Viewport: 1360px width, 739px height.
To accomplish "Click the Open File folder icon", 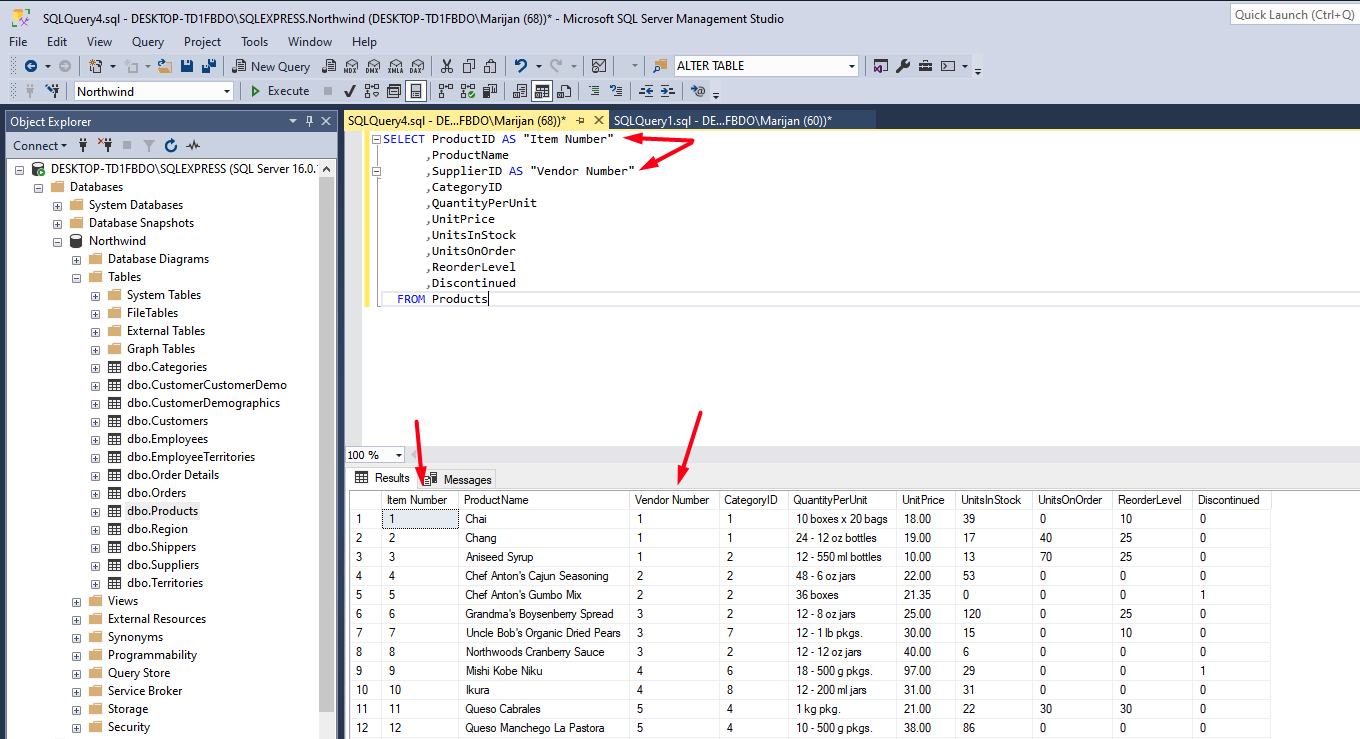I will tap(164, 66).
